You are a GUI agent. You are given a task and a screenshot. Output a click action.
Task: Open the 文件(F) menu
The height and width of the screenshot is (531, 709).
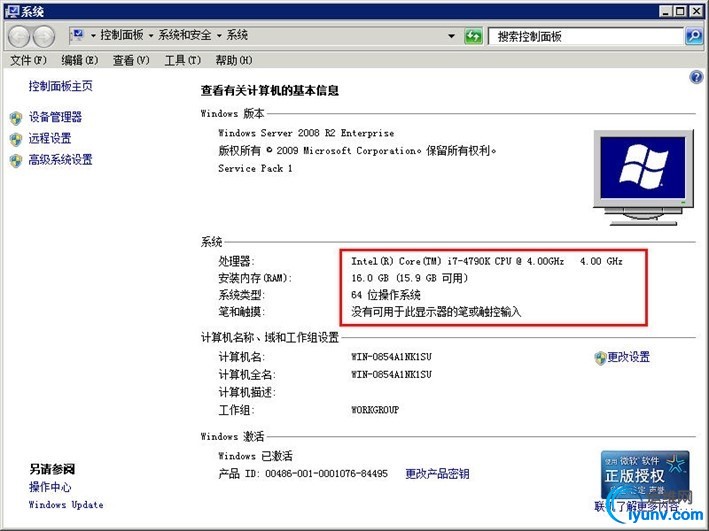click(x=28, y=60)
